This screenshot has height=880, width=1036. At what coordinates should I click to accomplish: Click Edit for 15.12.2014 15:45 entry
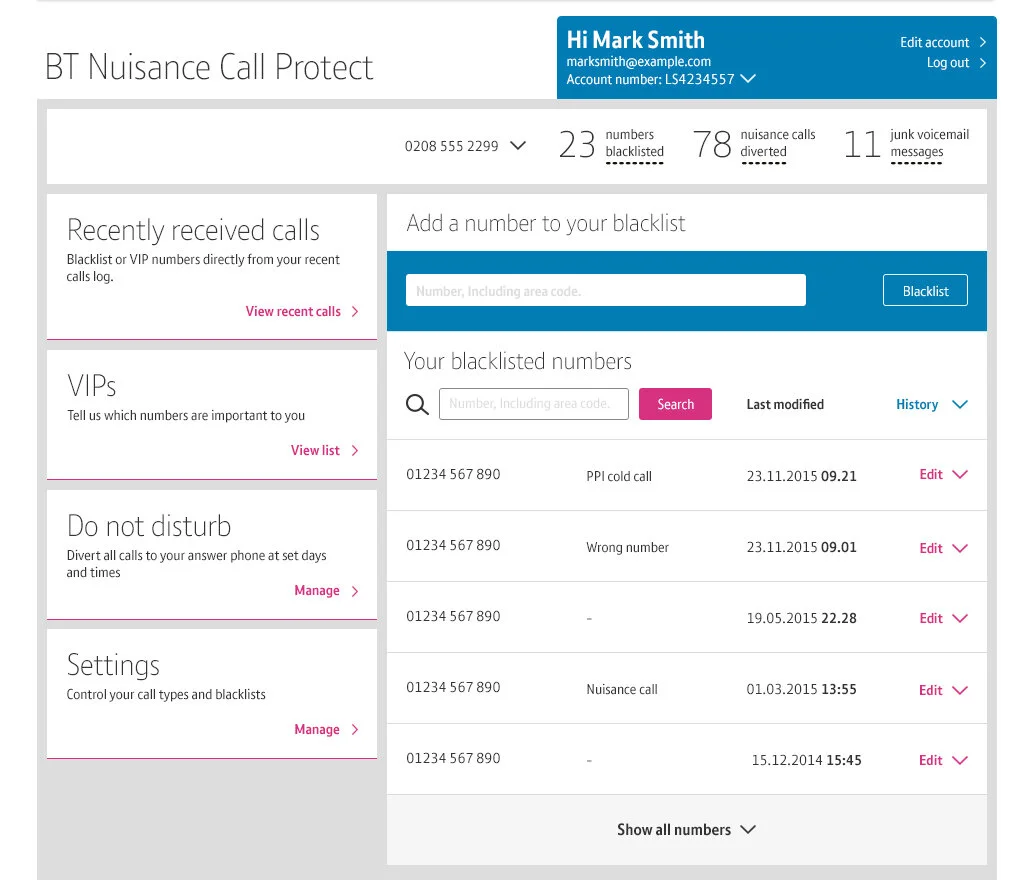click(x=931, y=760)
